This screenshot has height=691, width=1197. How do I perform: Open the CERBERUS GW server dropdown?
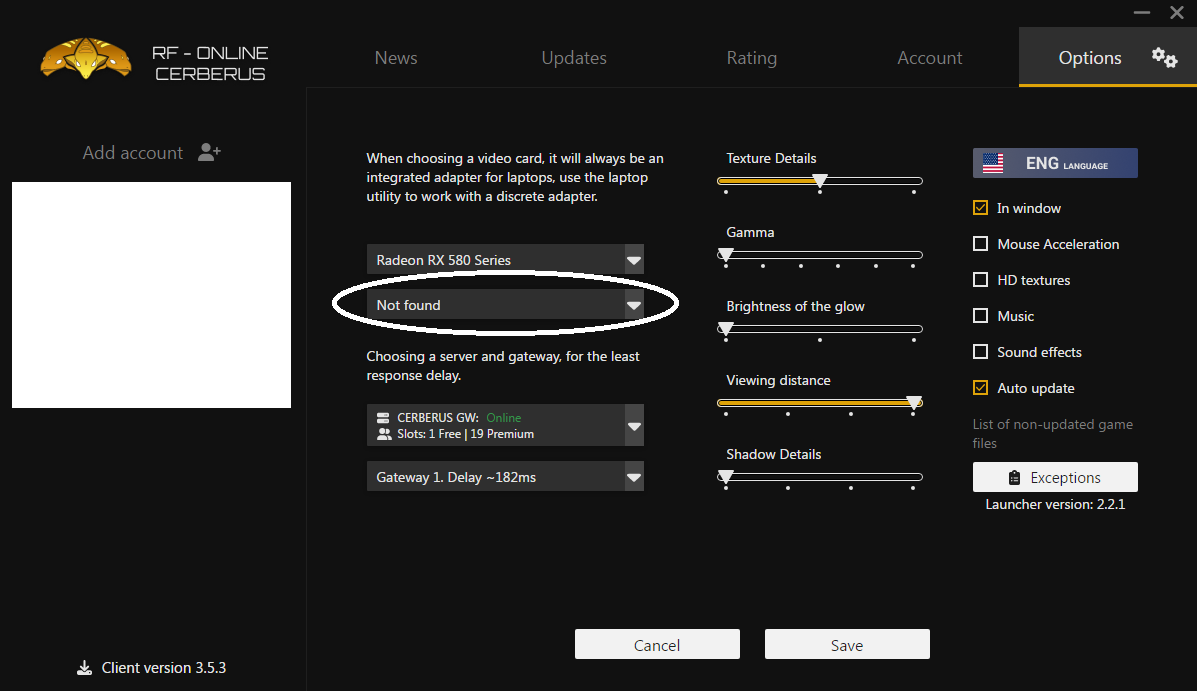pyautogui.click(x=505, y=425)
